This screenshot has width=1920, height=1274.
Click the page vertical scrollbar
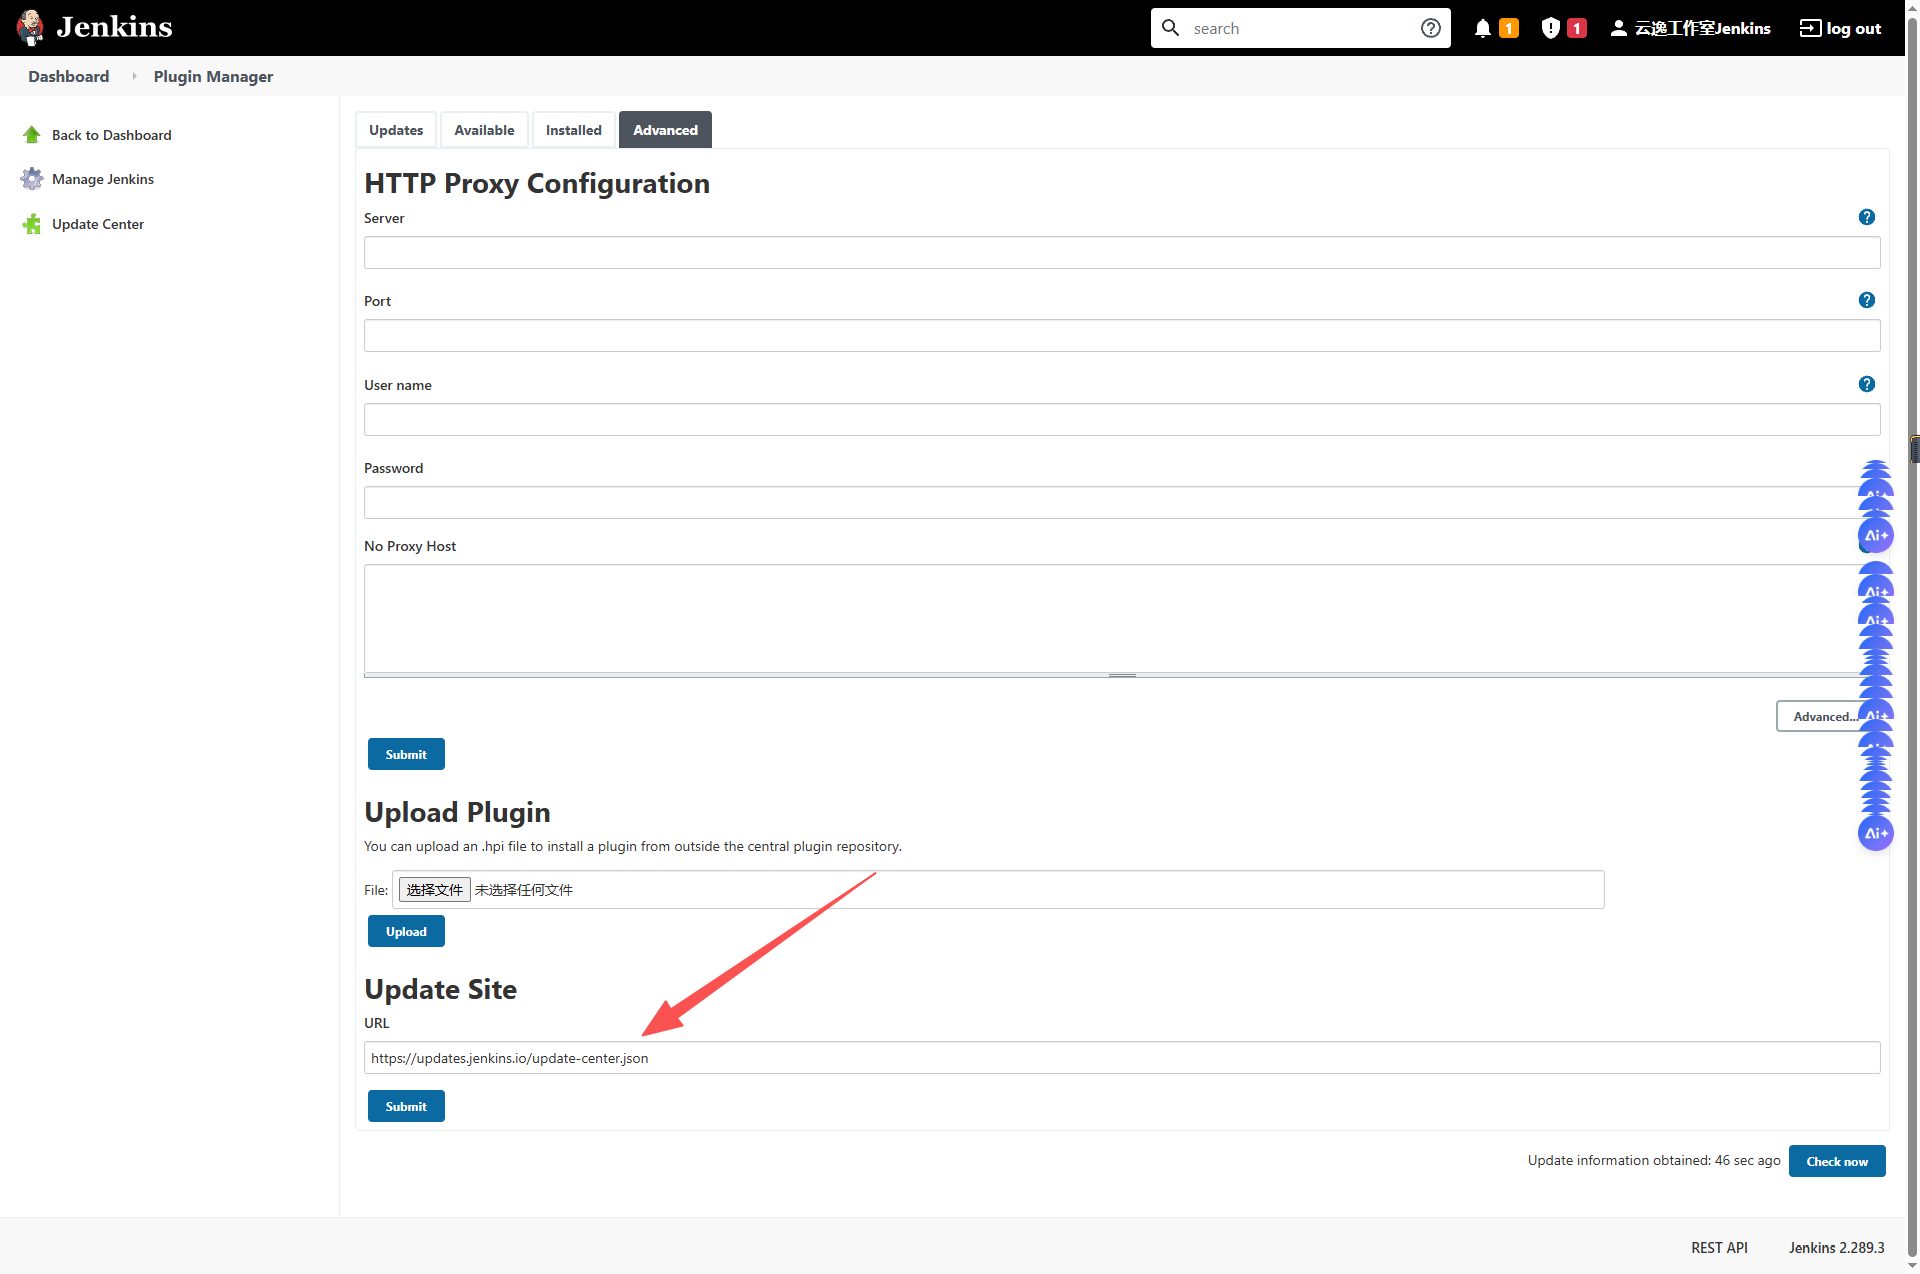pyautogui.click(x=1913, y=637)
